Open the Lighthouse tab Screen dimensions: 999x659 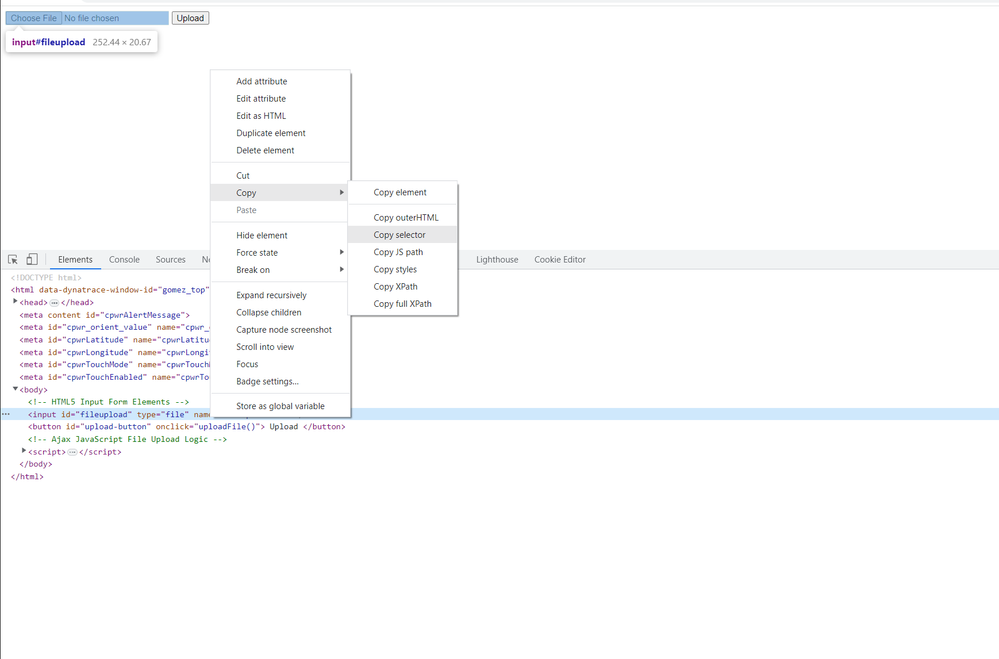tap(497, 260)
